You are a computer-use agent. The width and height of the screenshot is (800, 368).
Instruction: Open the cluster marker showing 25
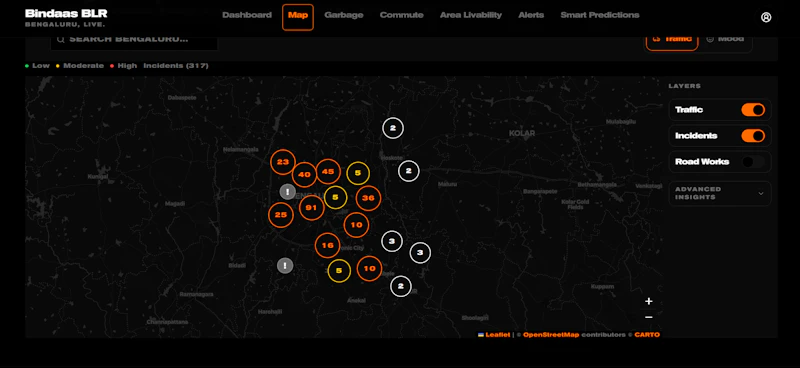pyautogui.click(x=281, y=215)
